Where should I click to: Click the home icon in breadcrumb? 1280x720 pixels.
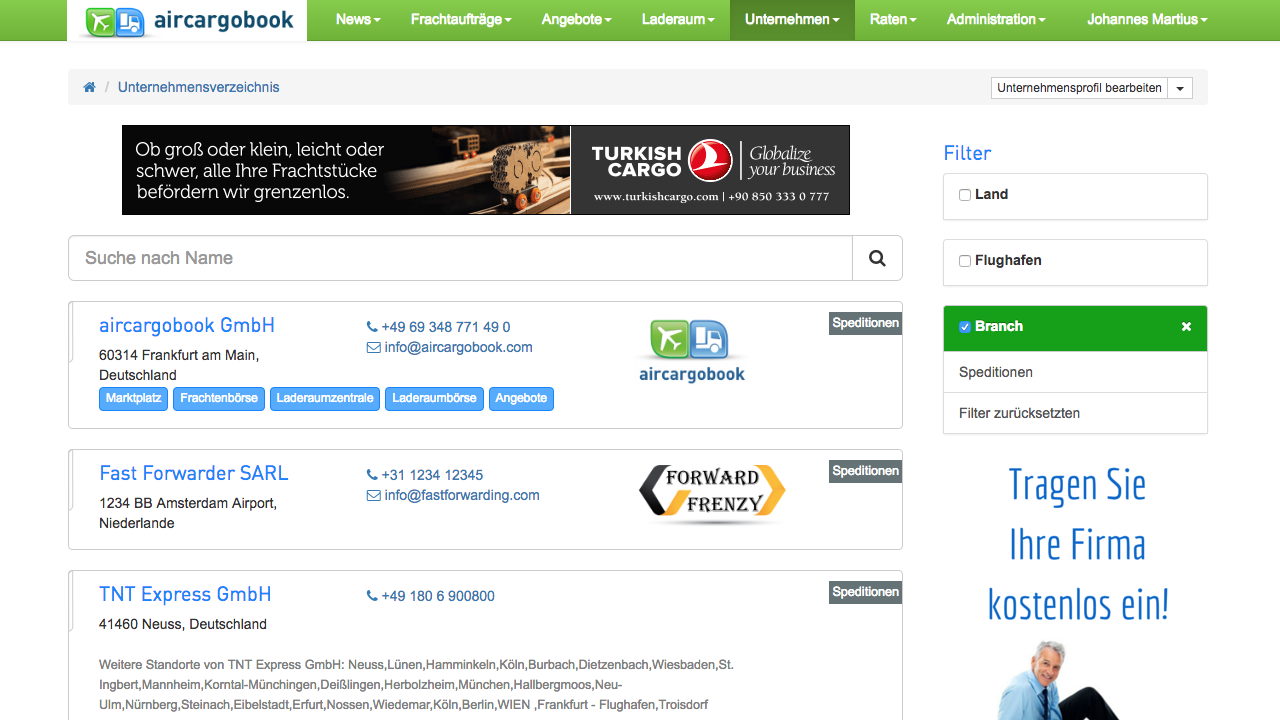click(89, 87)
